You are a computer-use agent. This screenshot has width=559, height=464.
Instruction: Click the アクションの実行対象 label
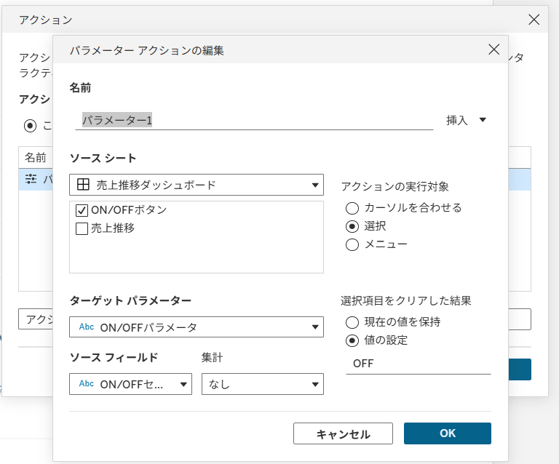[395, 186]
